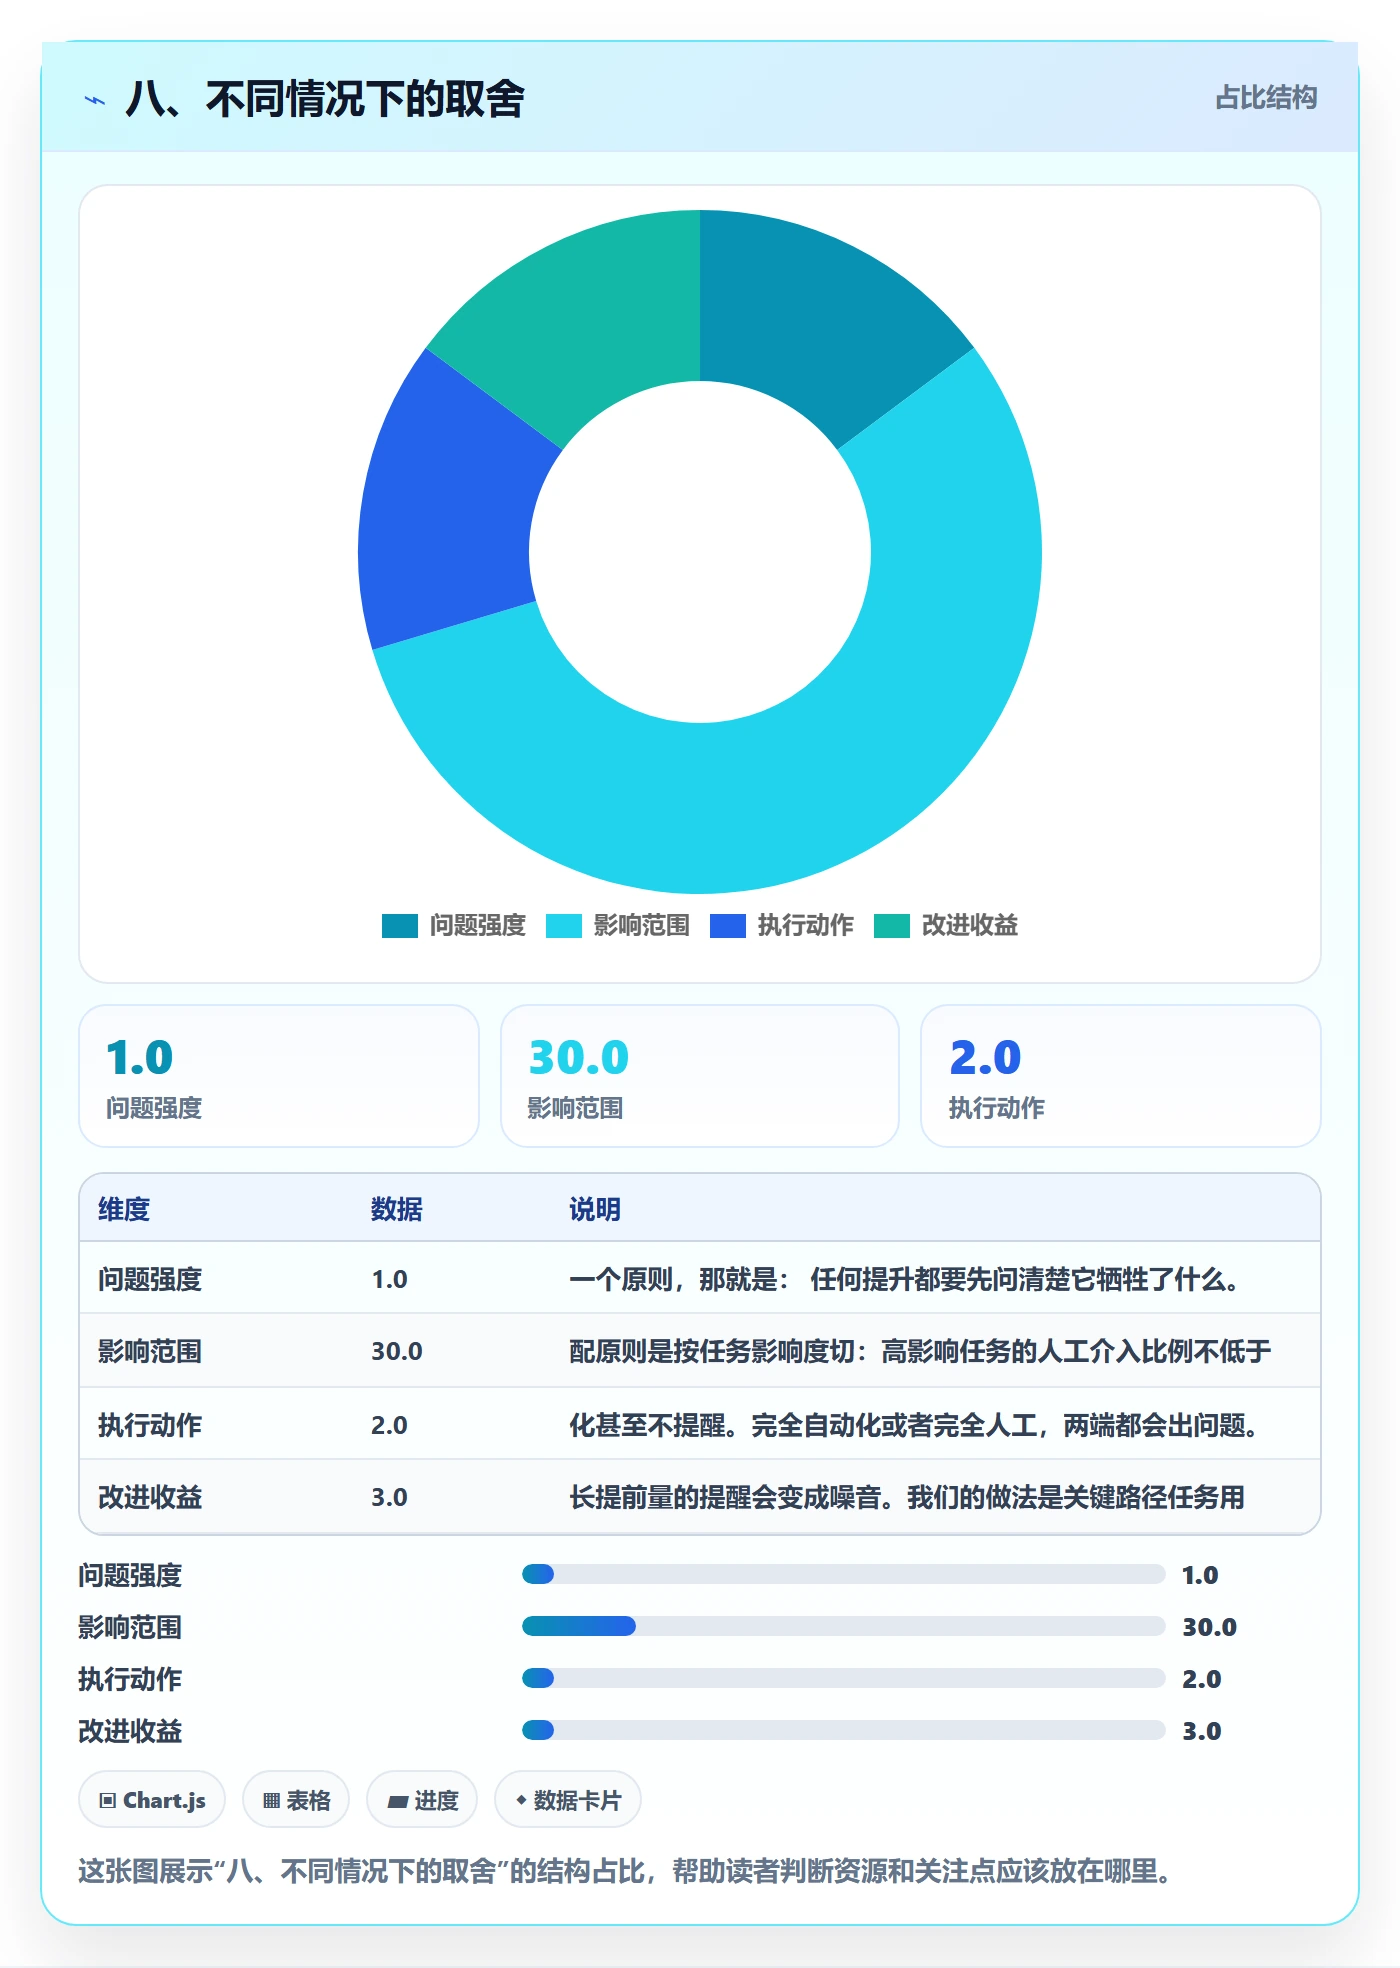Select the 占比结构 label in header

point(1266,98)
